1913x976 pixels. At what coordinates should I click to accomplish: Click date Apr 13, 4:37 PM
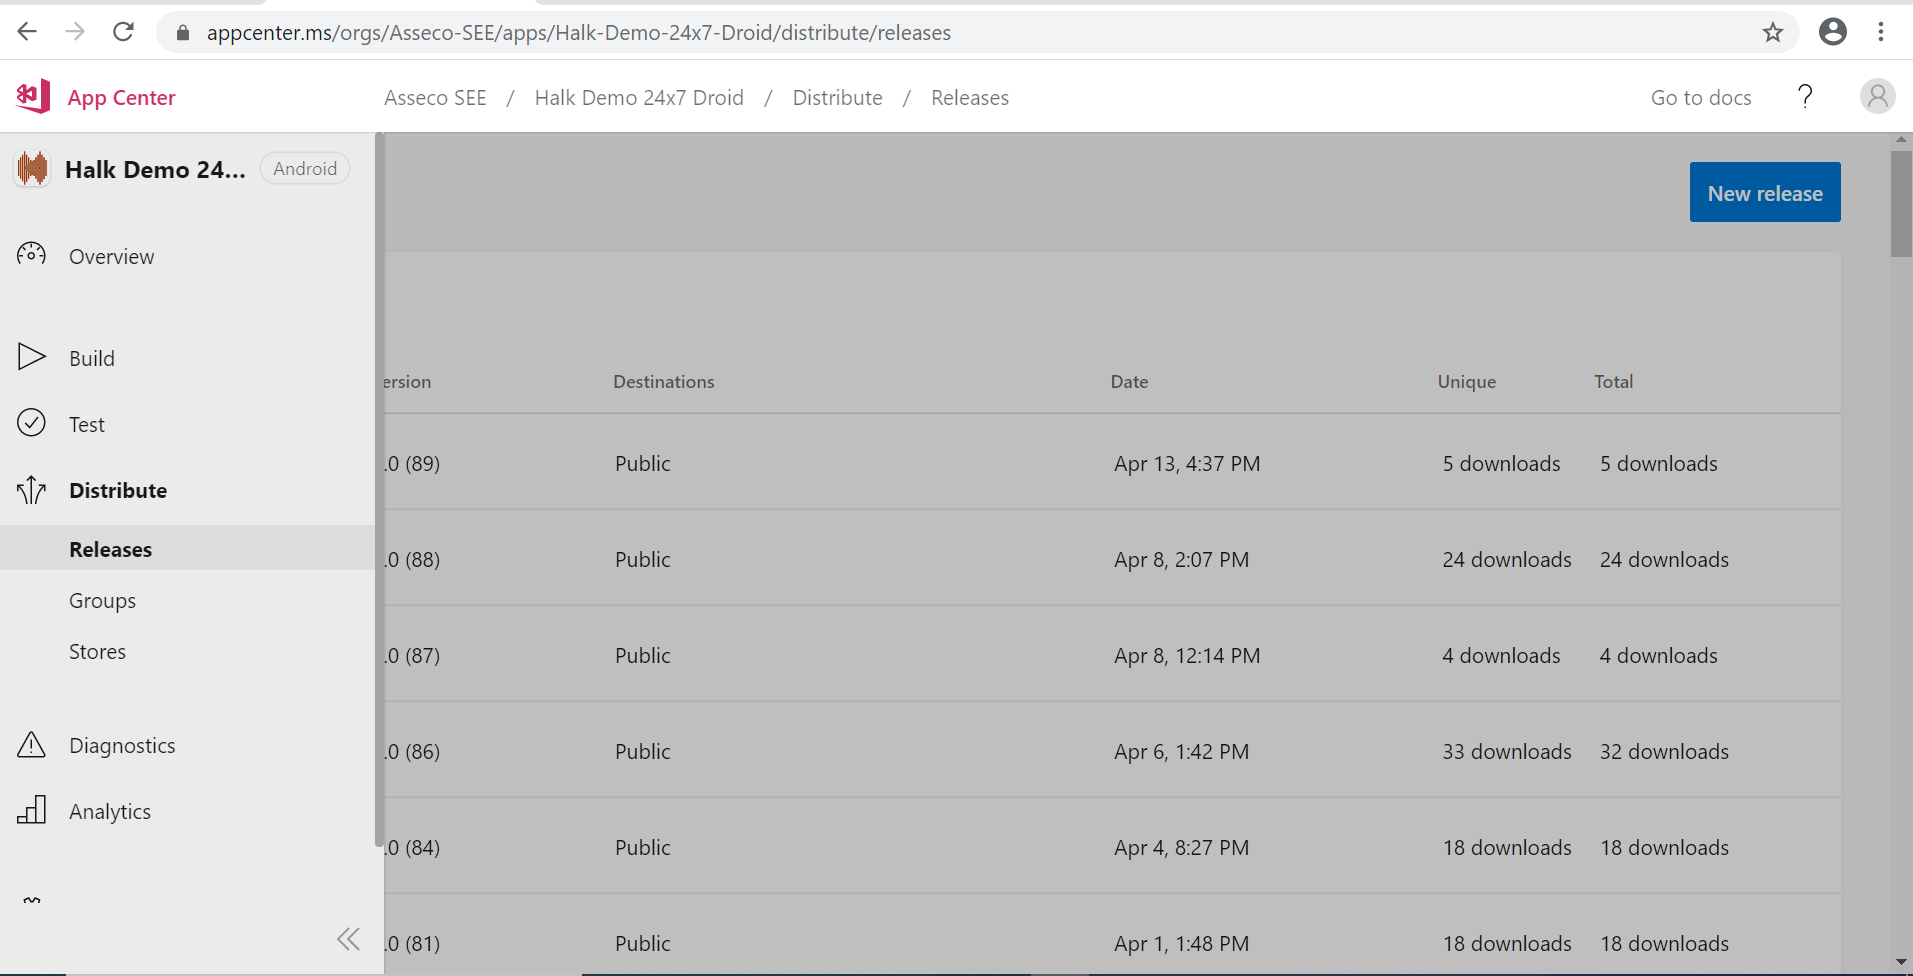coord(1187,463)
